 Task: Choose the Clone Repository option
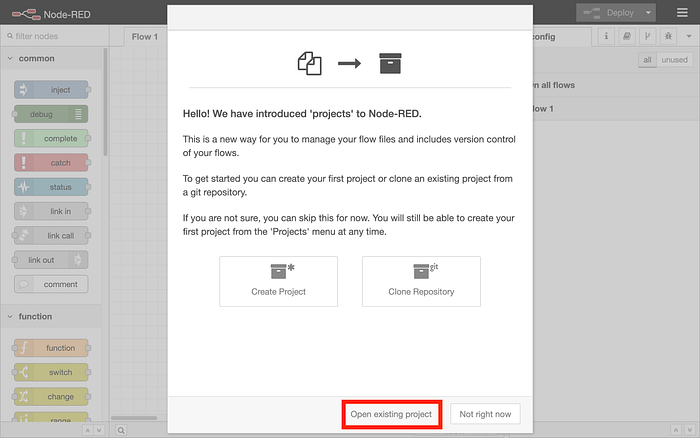(x=421, y=281)
